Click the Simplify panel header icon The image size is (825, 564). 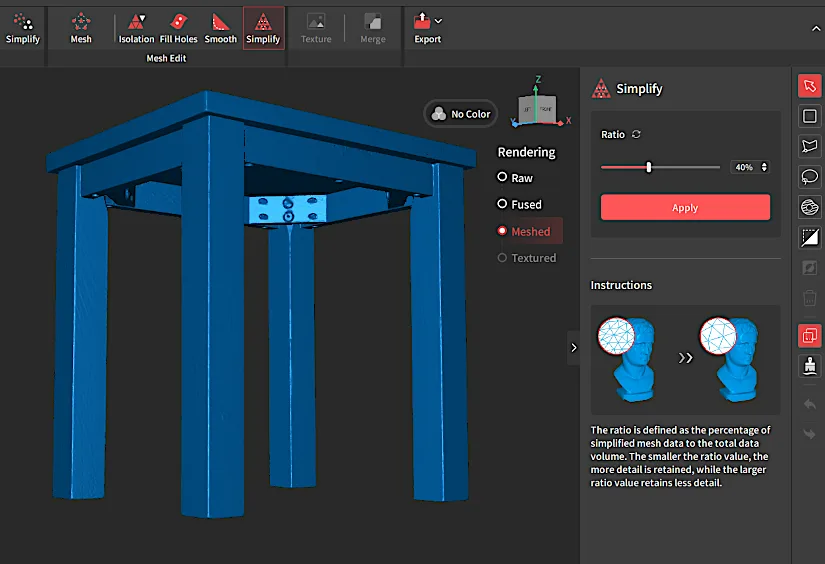(601, 88)
